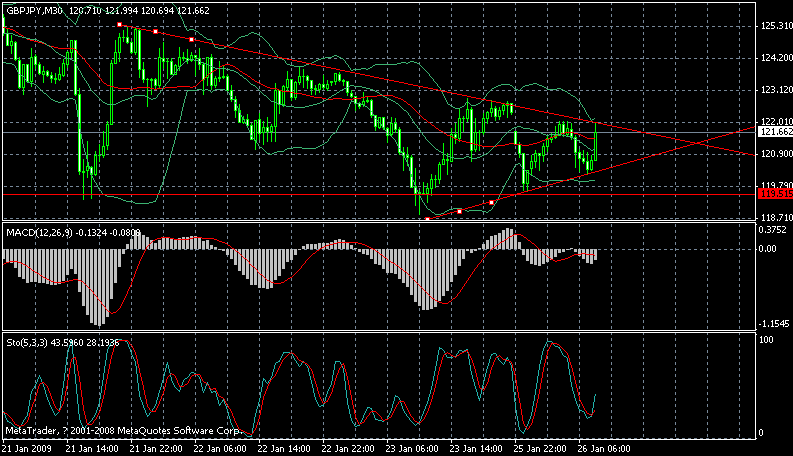Viewport: 793px width, 456px height.
Task: Click the 26 Jan 06:00 time label
Action: [604, 449]
